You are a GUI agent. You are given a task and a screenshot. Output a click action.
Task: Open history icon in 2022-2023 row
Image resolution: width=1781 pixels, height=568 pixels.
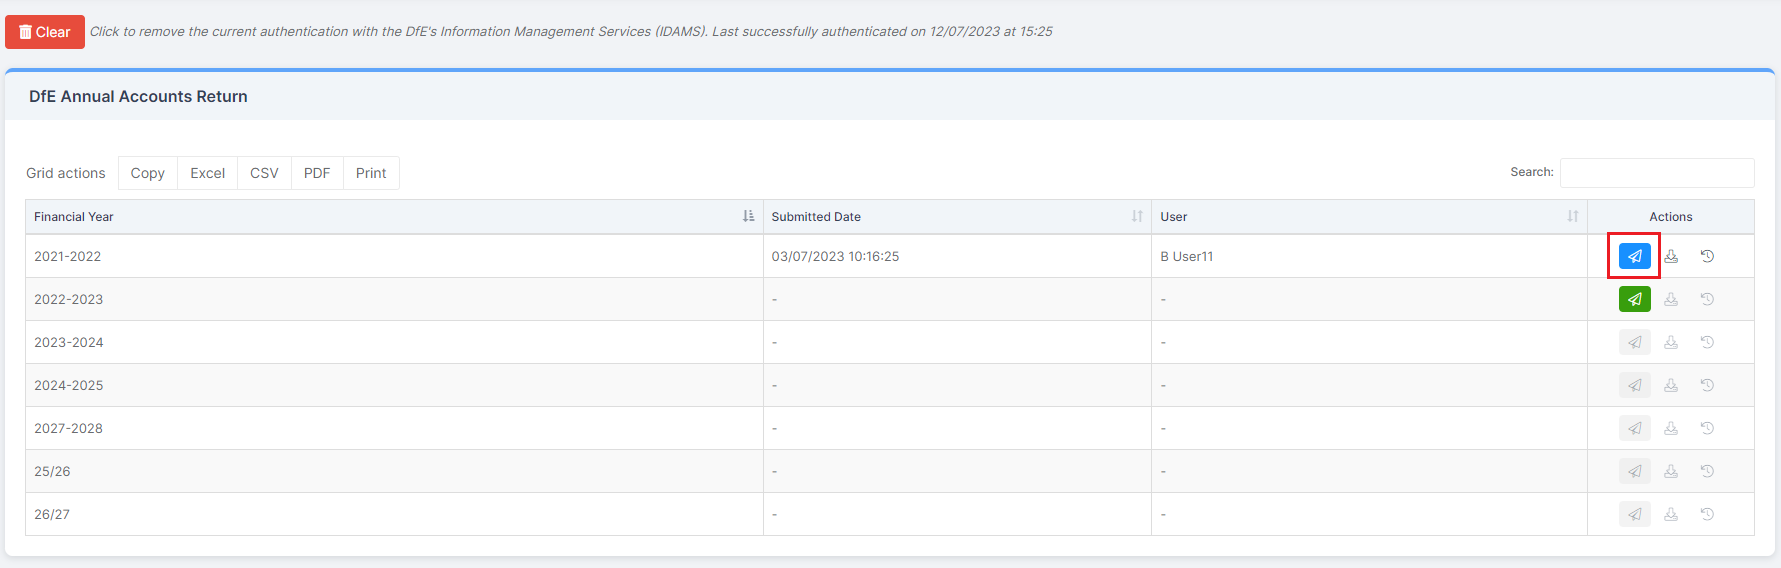pos(1707,299)
